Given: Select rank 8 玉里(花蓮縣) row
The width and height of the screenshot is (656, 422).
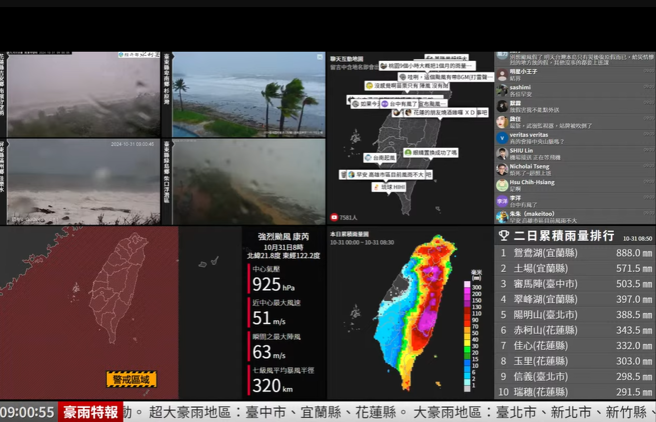Looking at the screenshot, I should 575,361.
